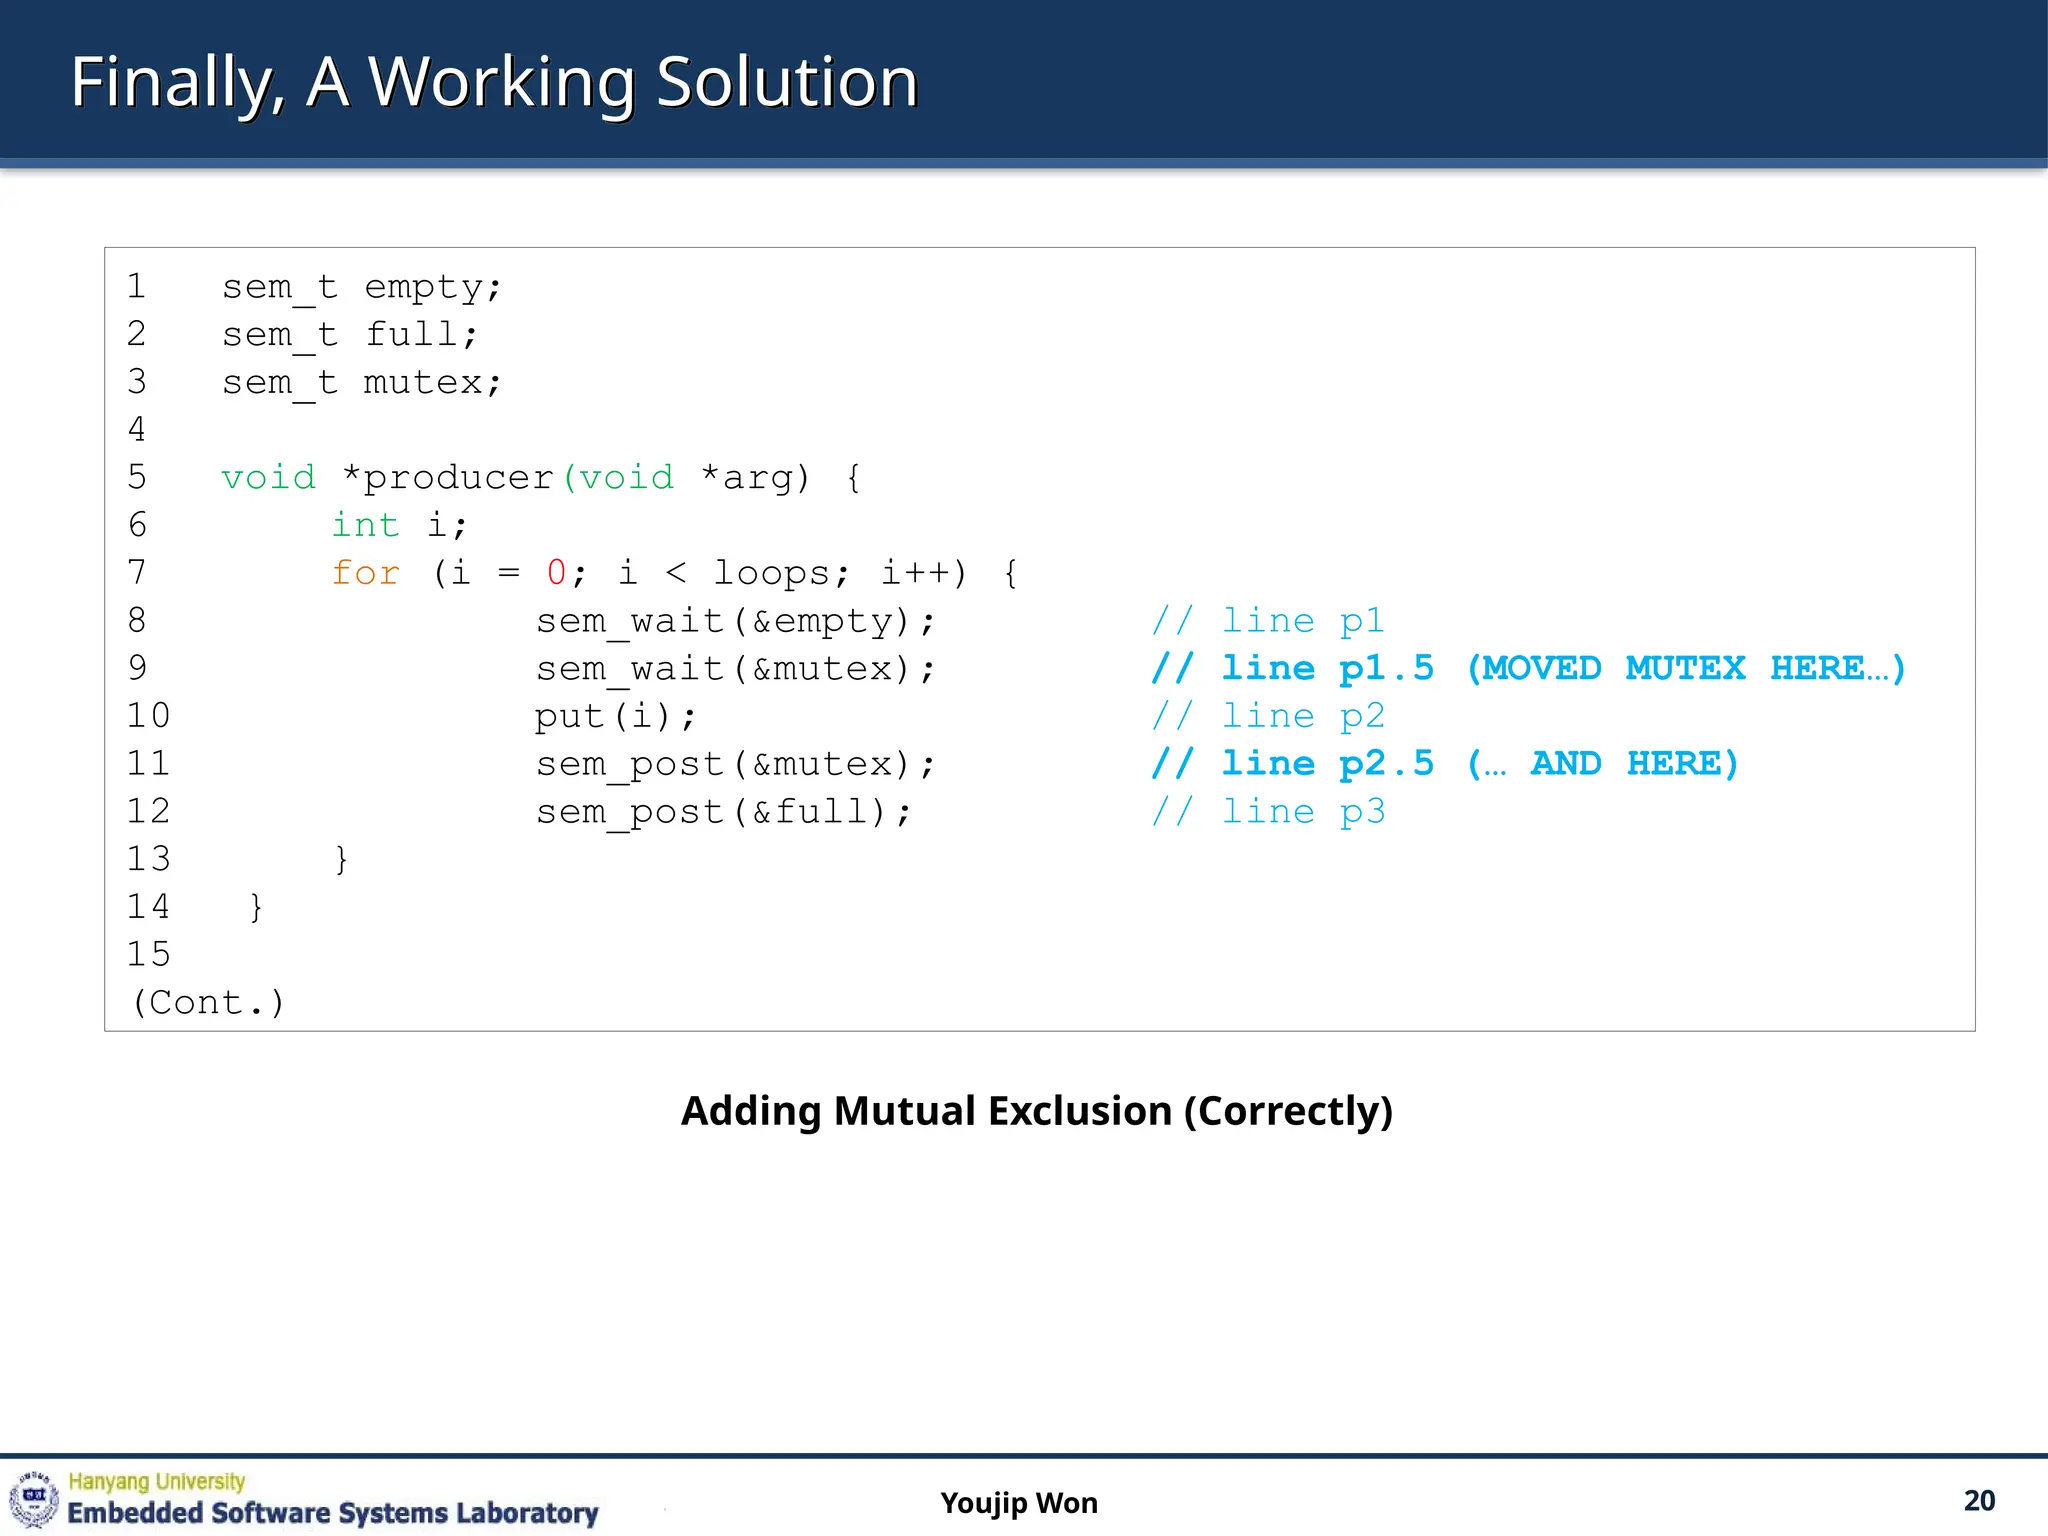Click the 'put(i);' call
Viewport: 2048px width, 1536px height.
(x=614, y=716)
